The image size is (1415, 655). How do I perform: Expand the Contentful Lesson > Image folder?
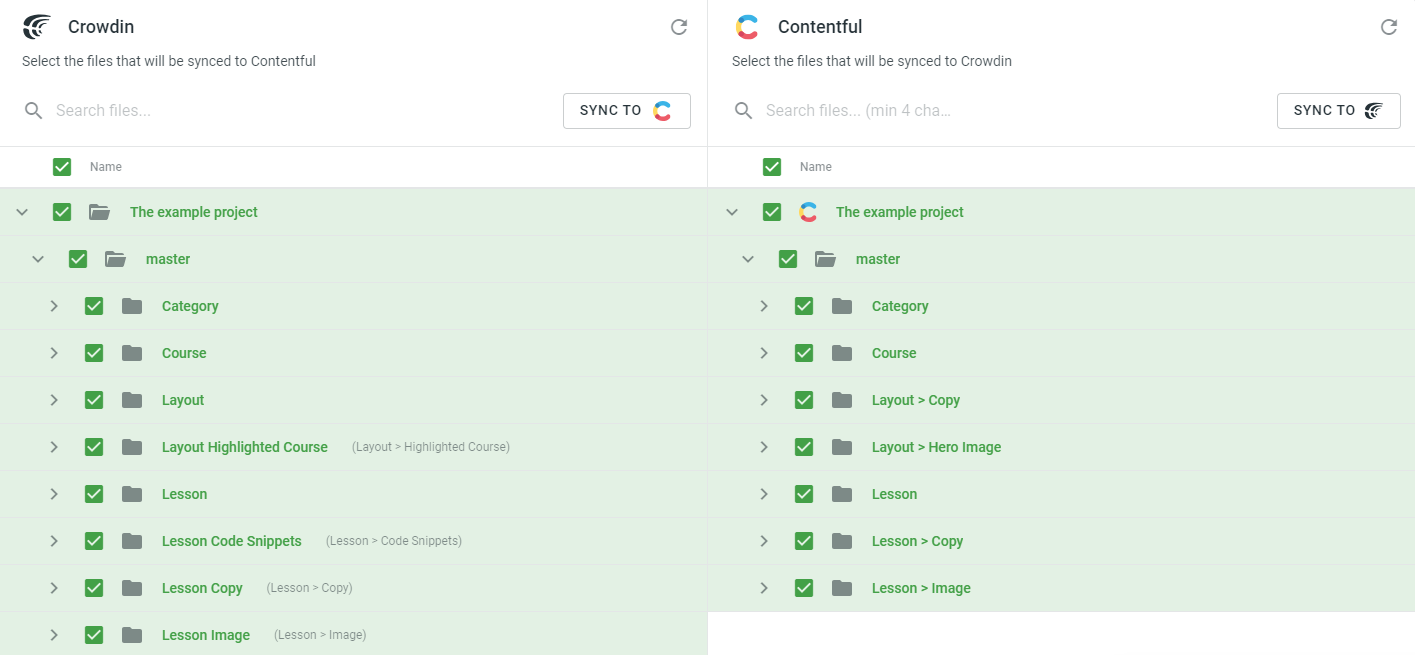764,588
